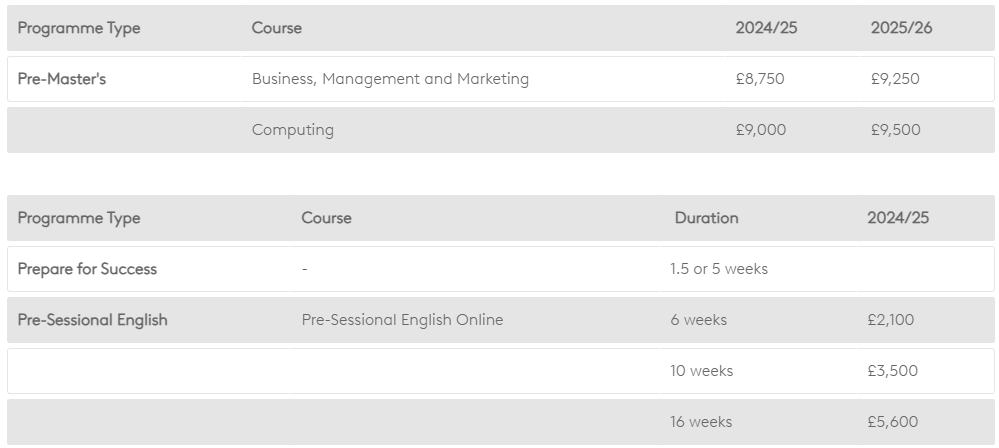Image resolution: width=999 pixels, height=448 pixels.
Task: Click the £8,750 fee amount
Action: click(x=760, y=79)
